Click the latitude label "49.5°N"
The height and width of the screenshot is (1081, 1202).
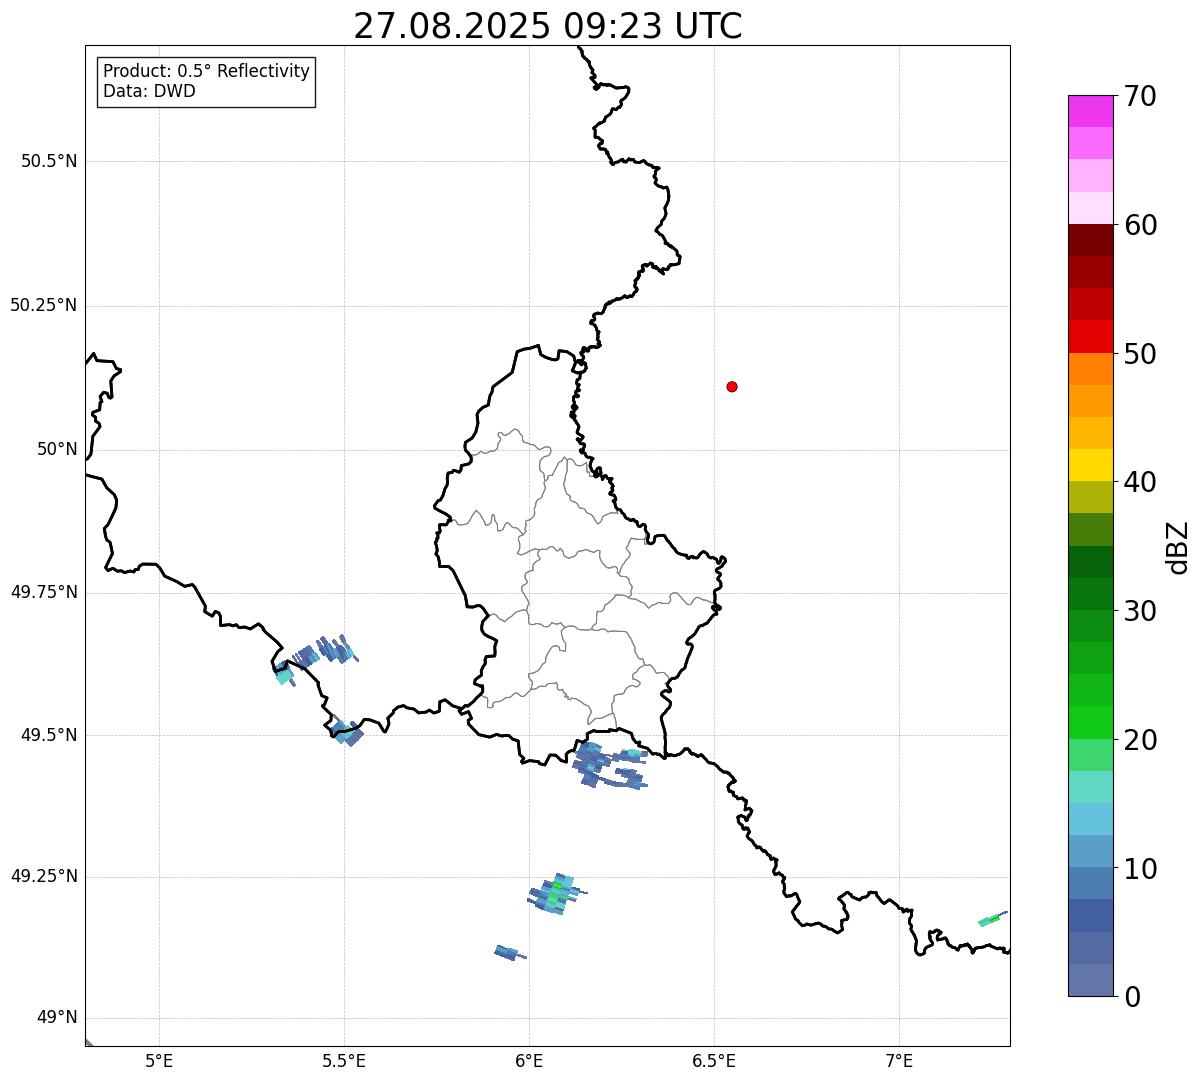[x=49, y=735]
